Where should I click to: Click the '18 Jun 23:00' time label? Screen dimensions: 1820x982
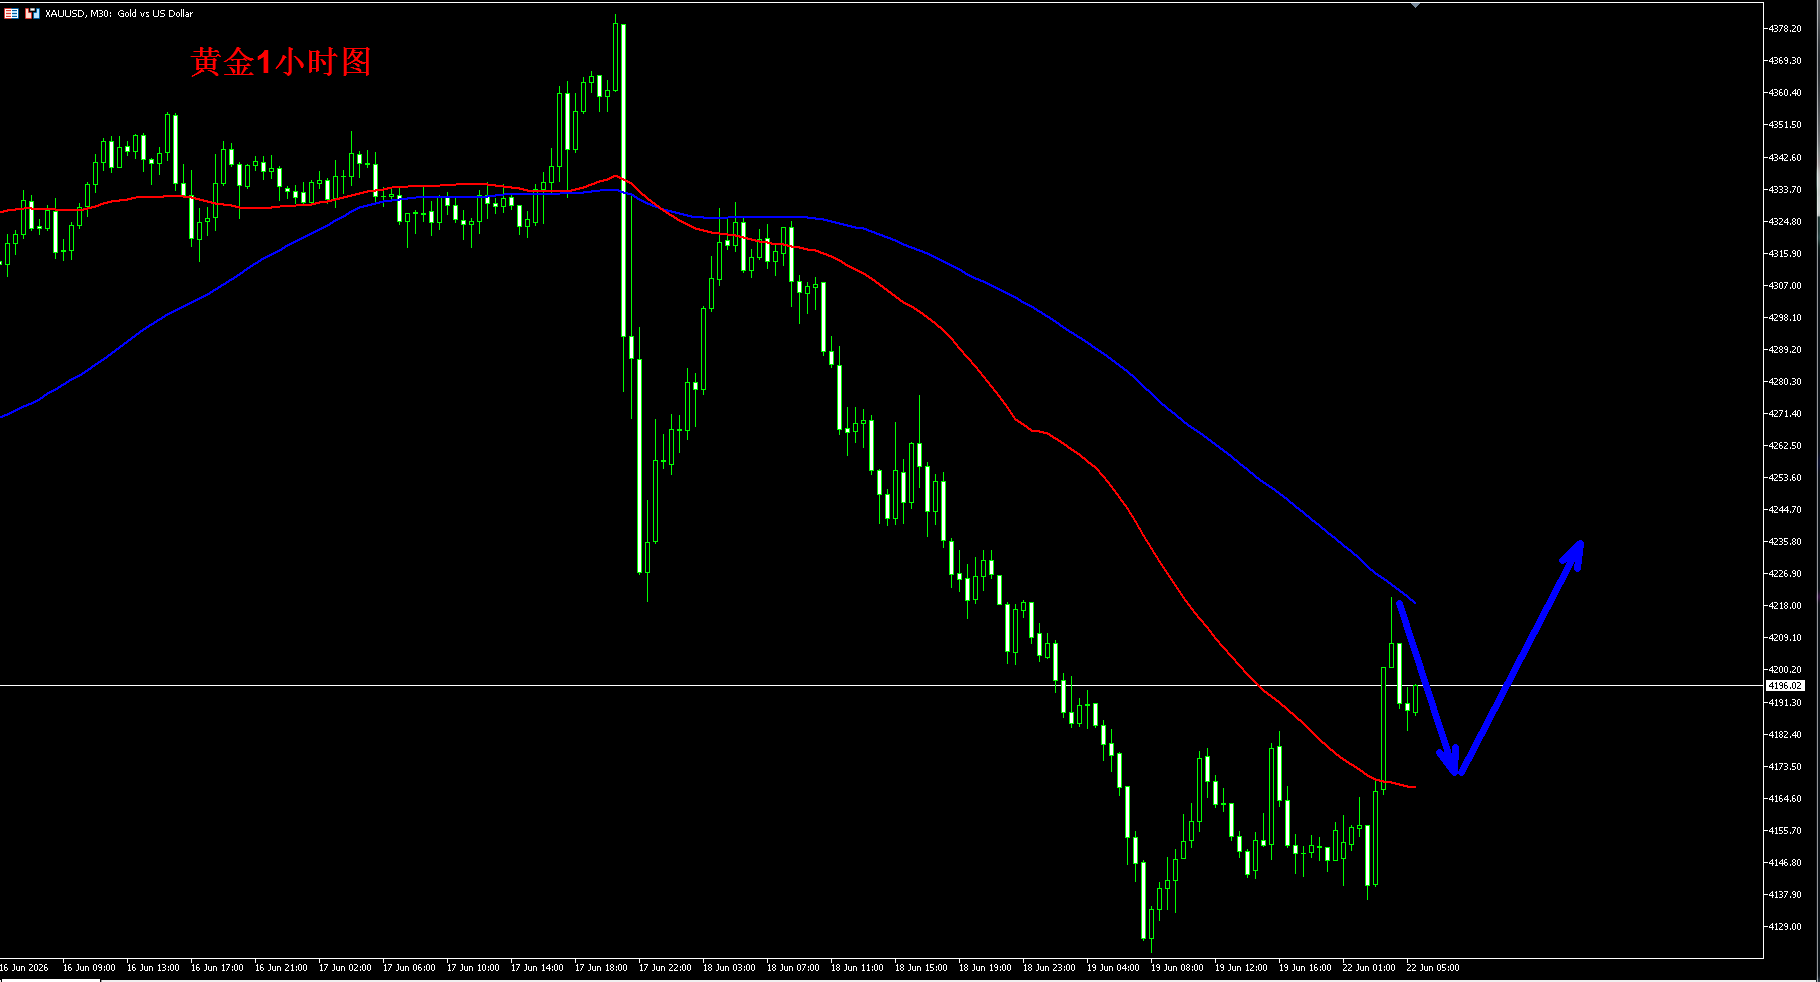[x=1049, y=968]
